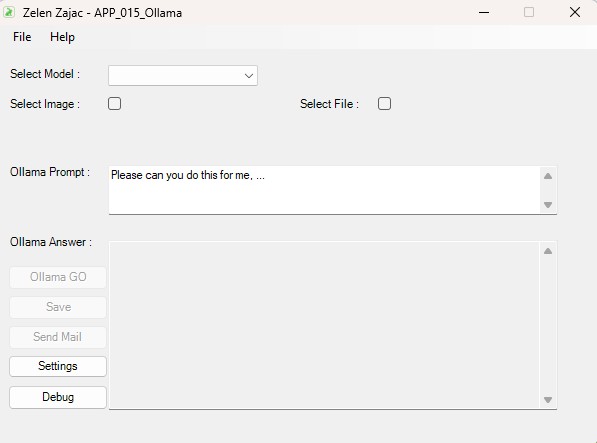Click the Ollama Prompt scroll down arrow

pyautogui.click(x=548, y=205)
